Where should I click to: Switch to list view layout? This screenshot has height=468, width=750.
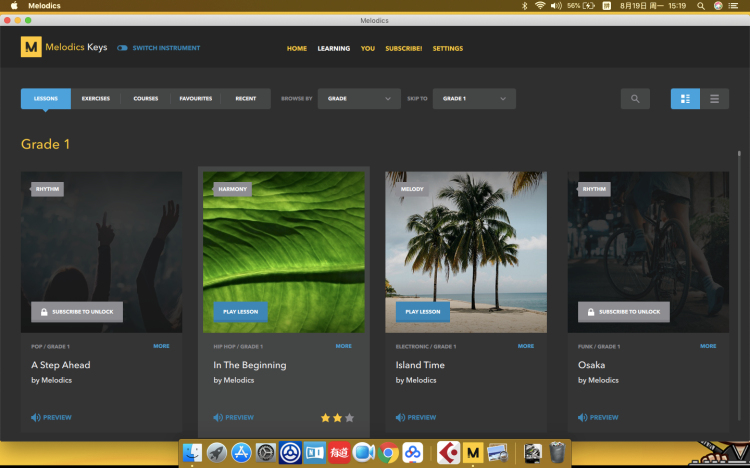pyautogui.click(x=714, y=99)
